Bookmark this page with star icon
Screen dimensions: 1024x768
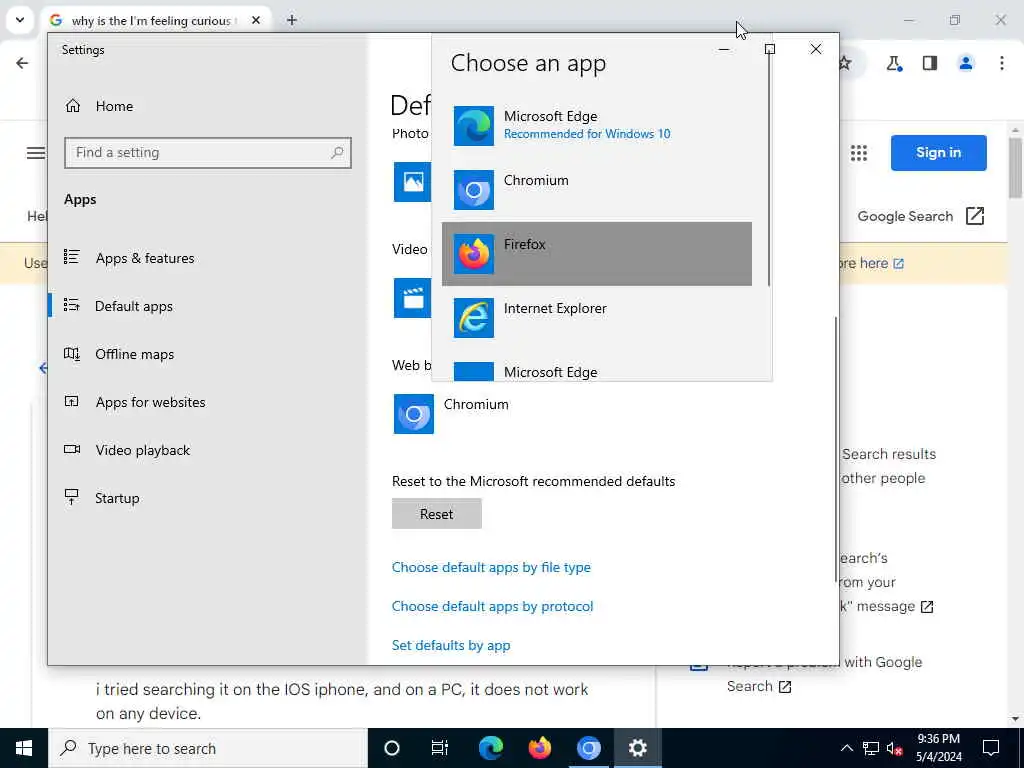(x=845, y=63)
